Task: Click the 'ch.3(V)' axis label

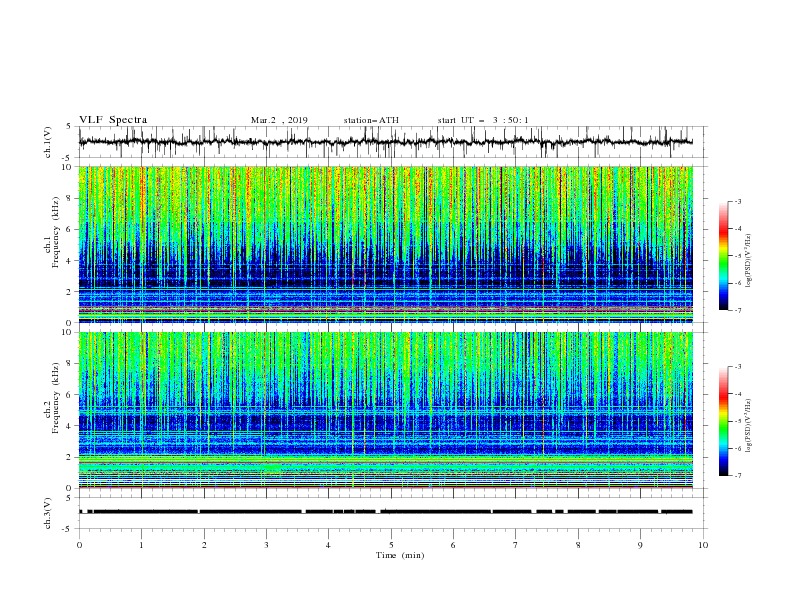Action: coord(48,513)
